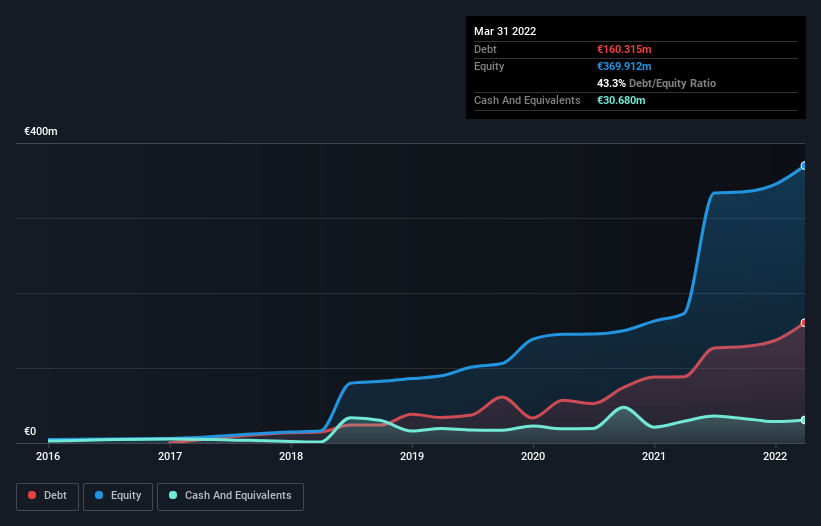
Task: Toggle Cash And Equivalents legend button
Action: click(230, 496)
